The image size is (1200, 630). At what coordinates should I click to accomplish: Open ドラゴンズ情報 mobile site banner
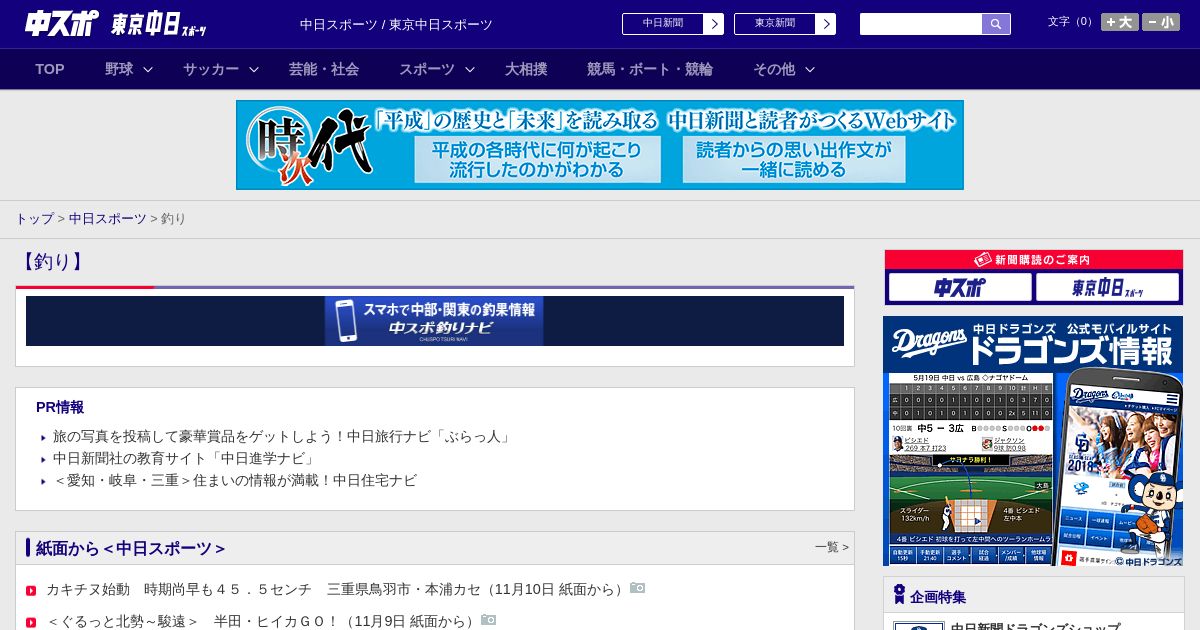[x=1033, y=442]
